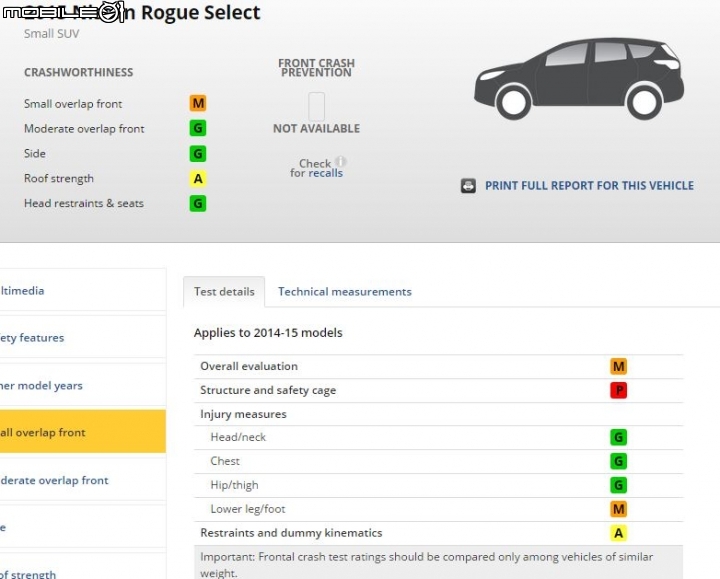Click the printer icon for full report
Image resolution: width=720 pixels, height=579 pixels.
pyautogui.click(x=468, y=186)
